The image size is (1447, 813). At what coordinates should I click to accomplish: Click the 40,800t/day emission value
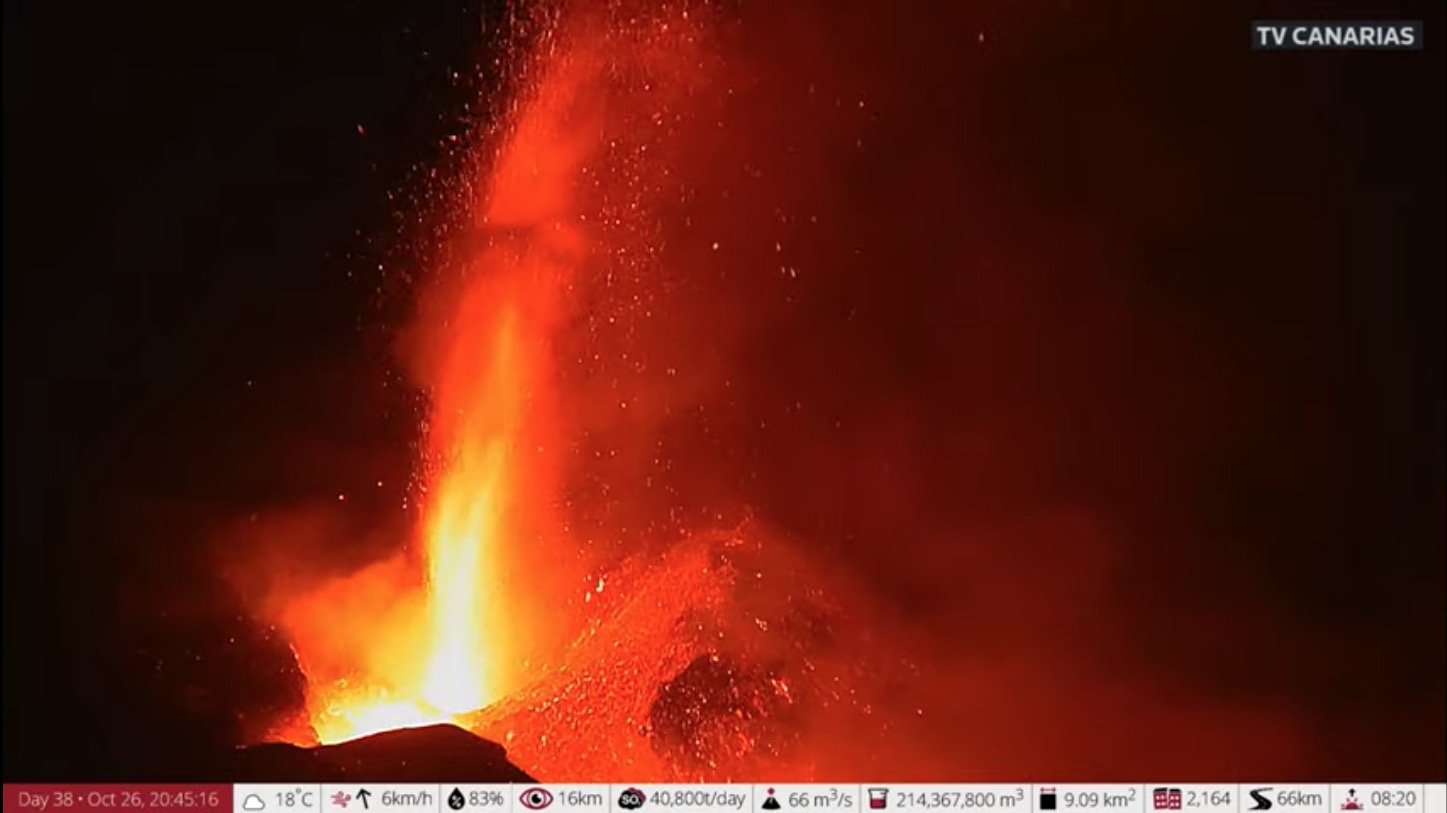tap(697, 799)
